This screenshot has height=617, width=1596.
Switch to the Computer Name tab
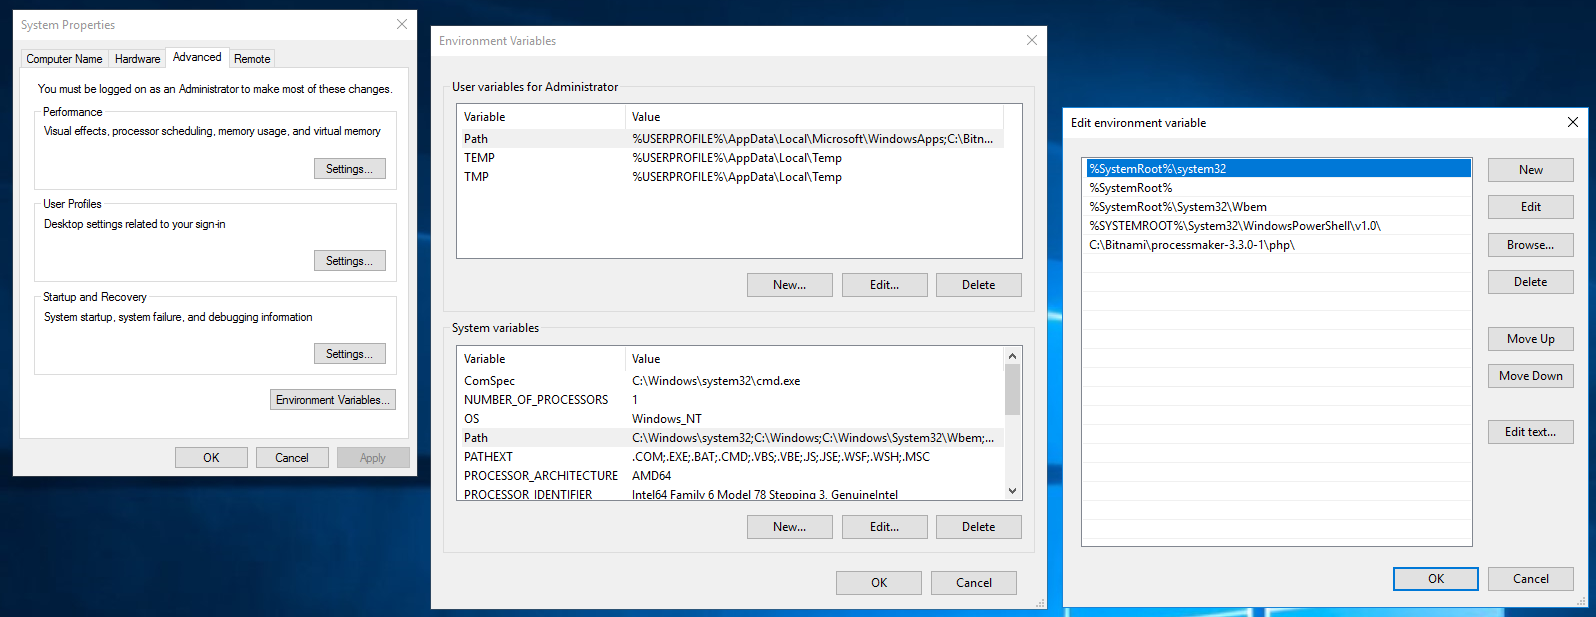point(64,59)
